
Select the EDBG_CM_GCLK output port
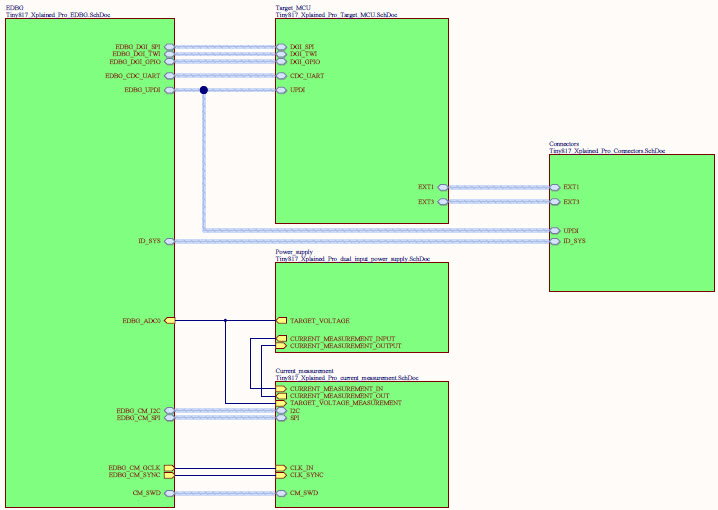pos(169,467)
